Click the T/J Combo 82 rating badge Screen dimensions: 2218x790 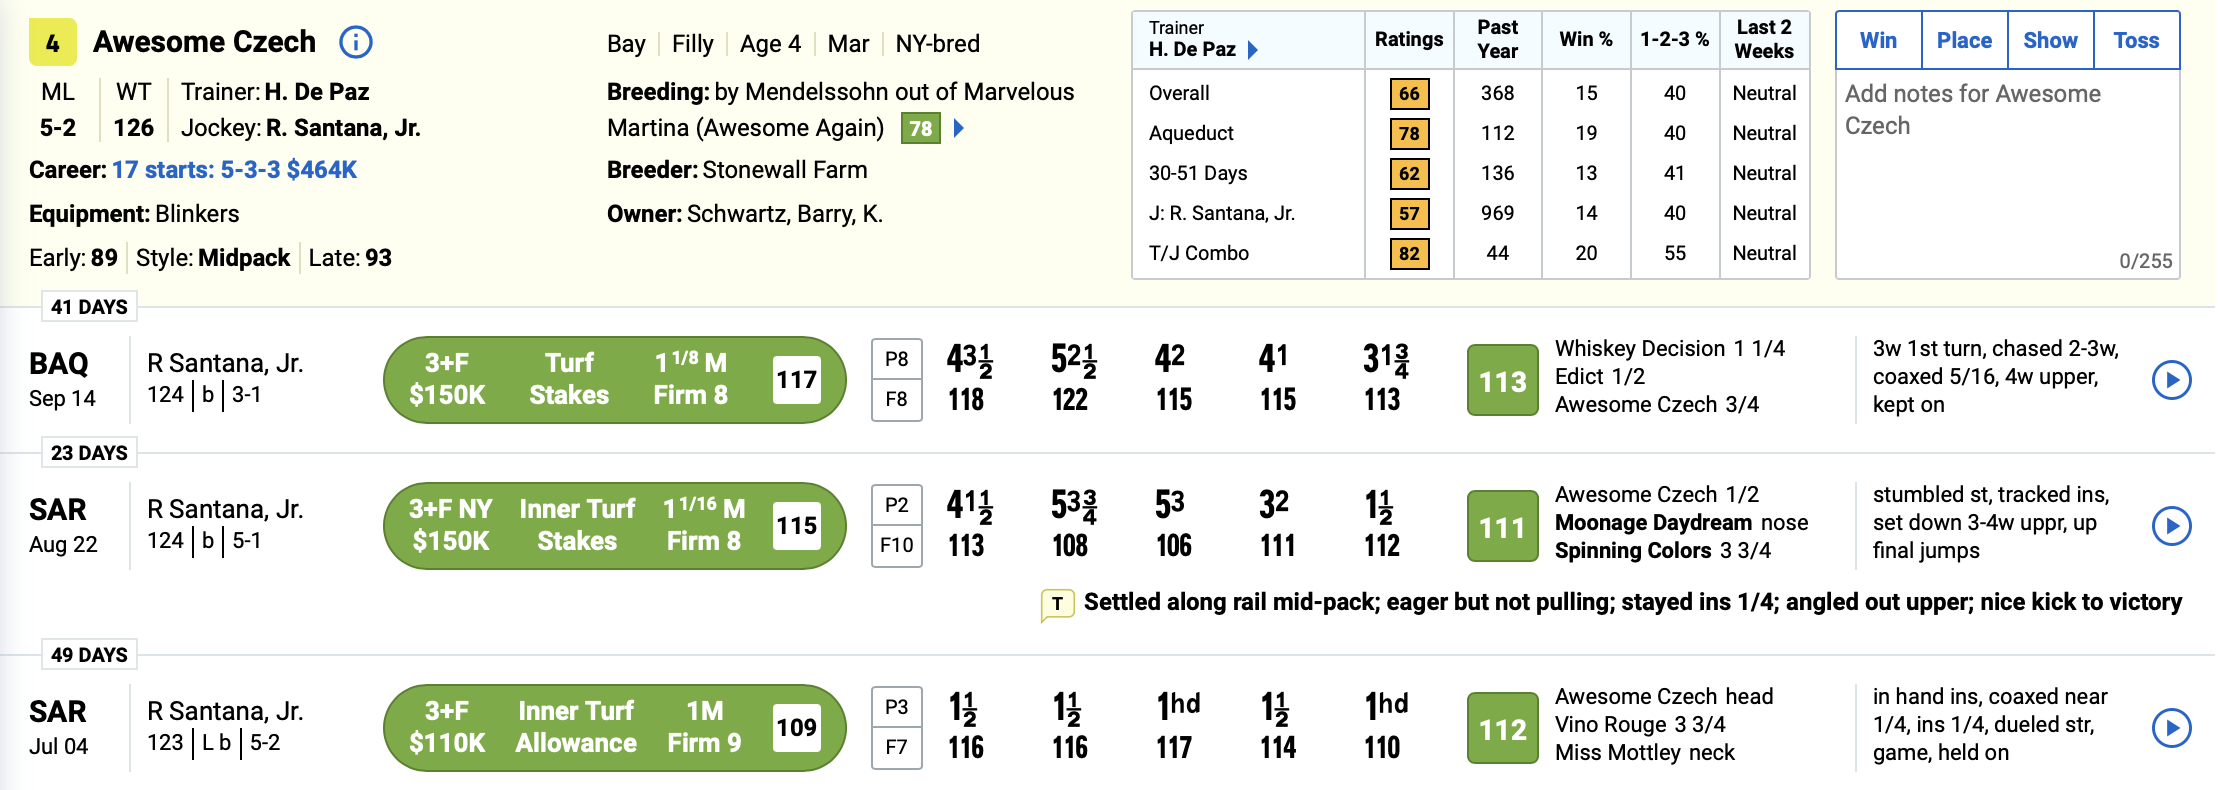[1409, 253]
